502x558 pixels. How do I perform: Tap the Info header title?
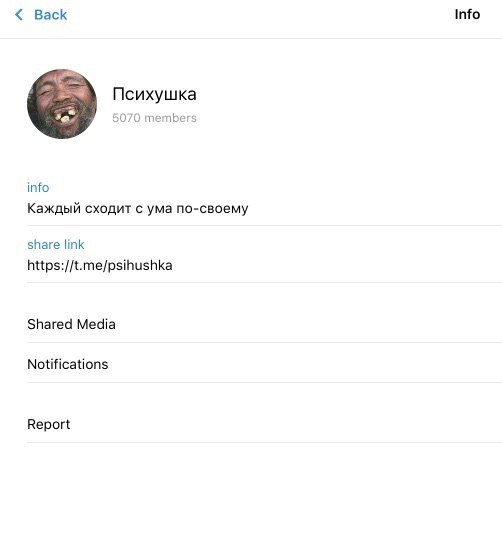click(x=467, y=15)
